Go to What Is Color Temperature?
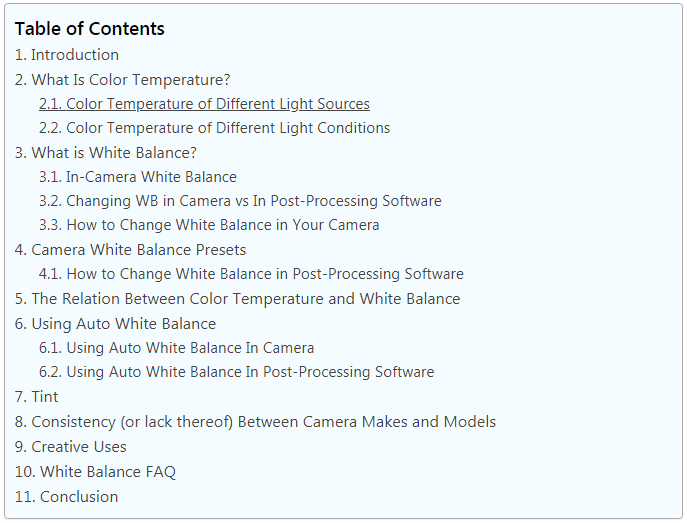Screen dimensions: 687x523 (122, 80)
